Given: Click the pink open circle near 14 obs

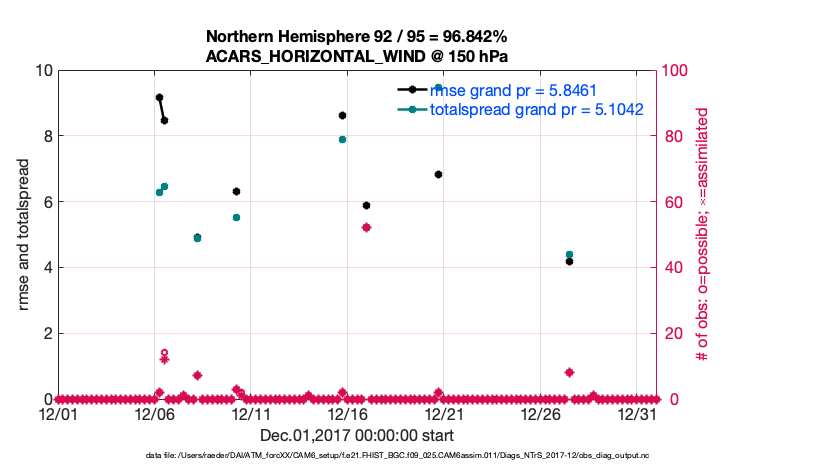Looking at the screenshot, I should pyautogui.click(x=164, y=353).
